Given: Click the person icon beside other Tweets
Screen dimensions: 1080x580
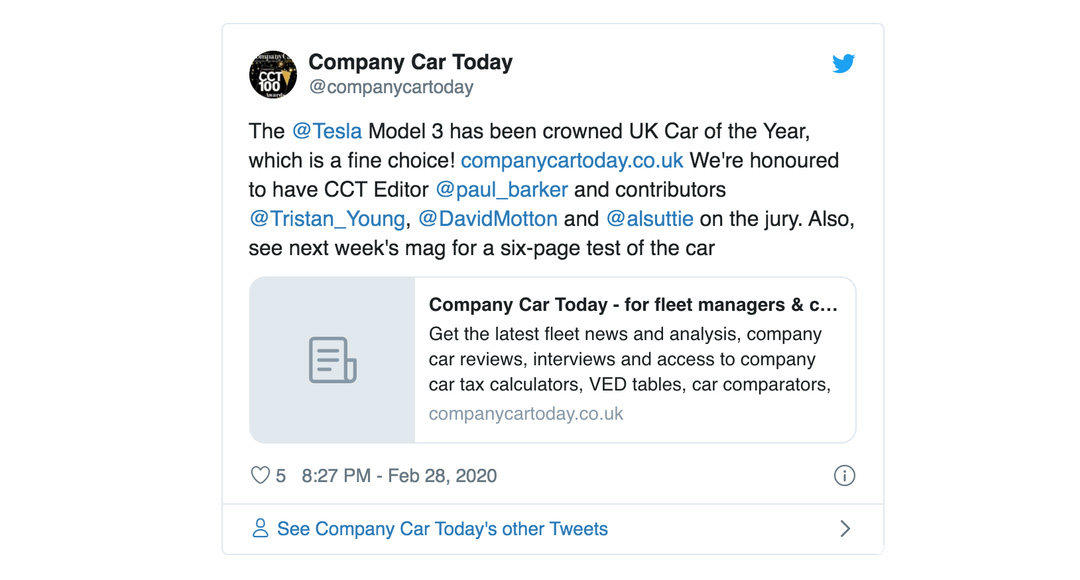Looking at the screenshot, I should (260, 529).
